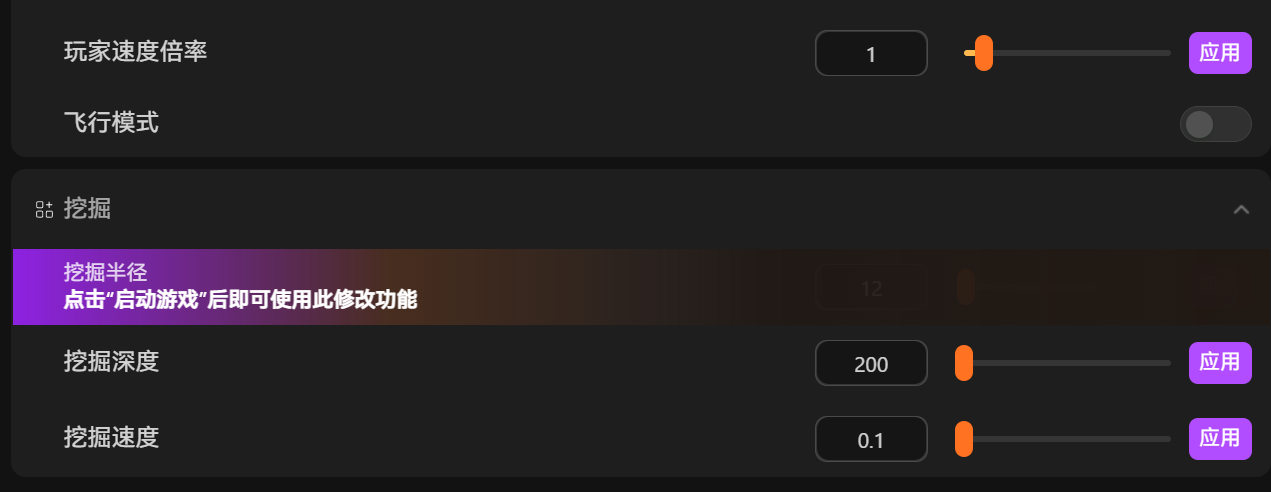Hit the 应用 button beside 挖掘速度
Screen dimensions: 1271x492
[1220, 438]
